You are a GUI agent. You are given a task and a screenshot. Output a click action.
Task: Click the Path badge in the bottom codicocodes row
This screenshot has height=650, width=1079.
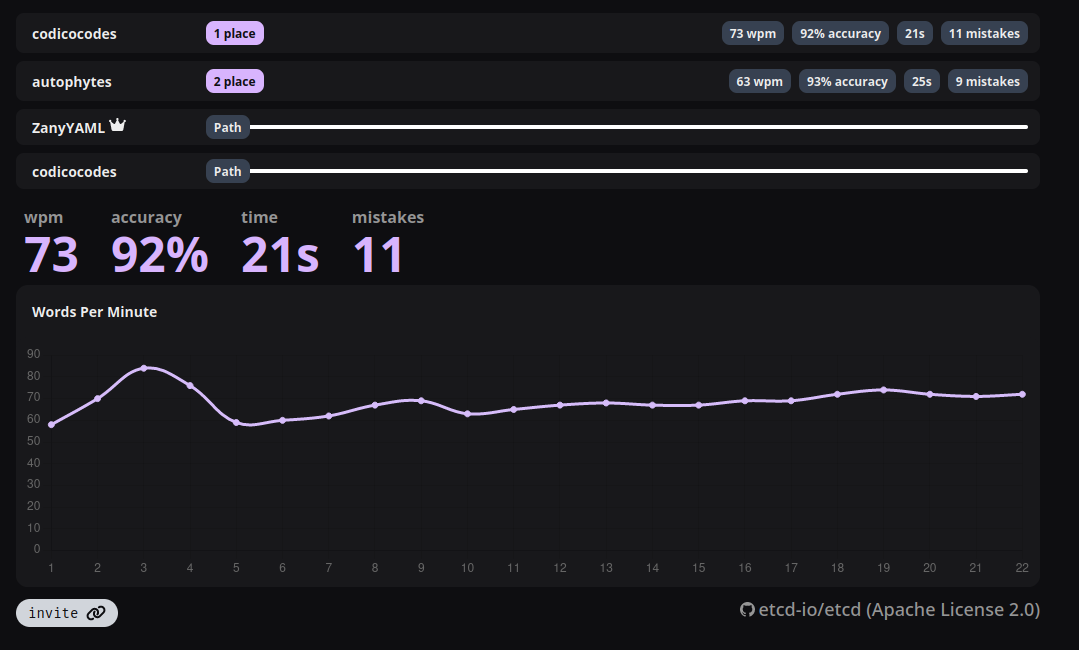[x=227, y=171]
